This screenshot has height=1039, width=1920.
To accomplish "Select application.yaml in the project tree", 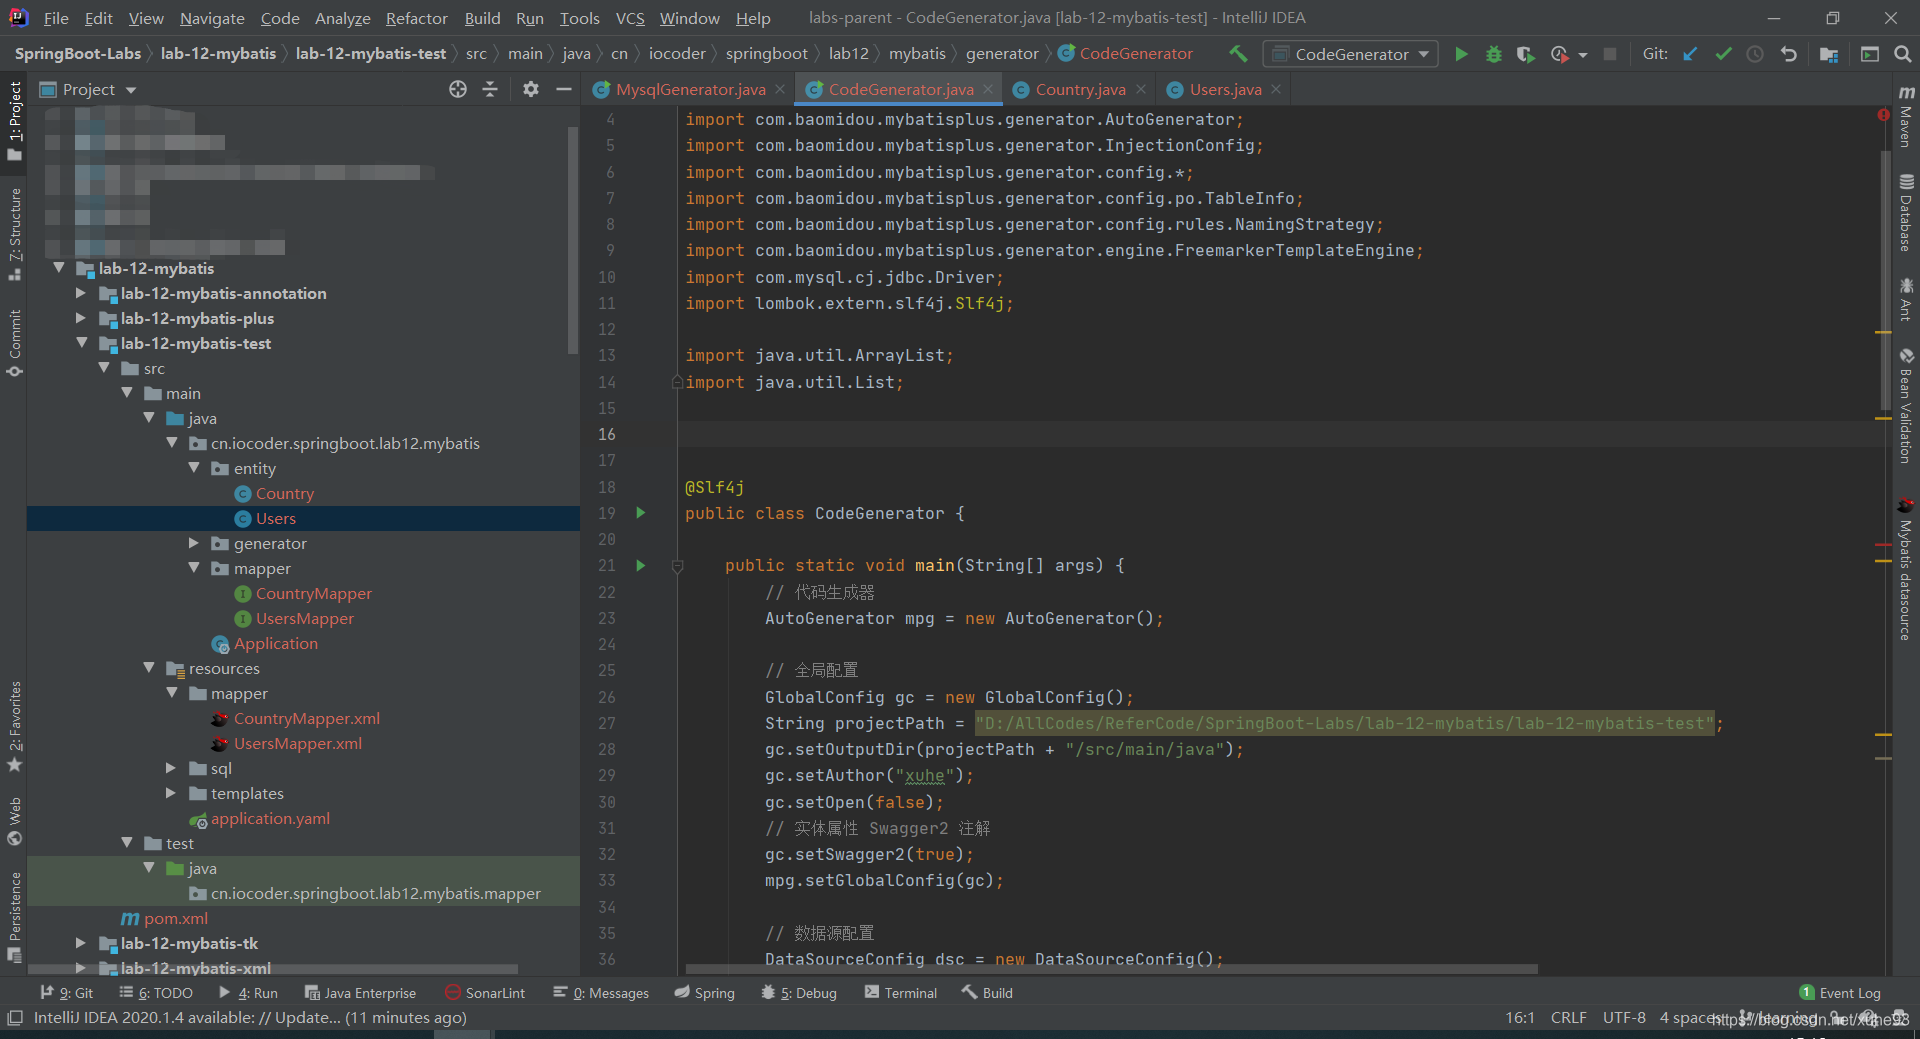I will (x=270, y=818).
